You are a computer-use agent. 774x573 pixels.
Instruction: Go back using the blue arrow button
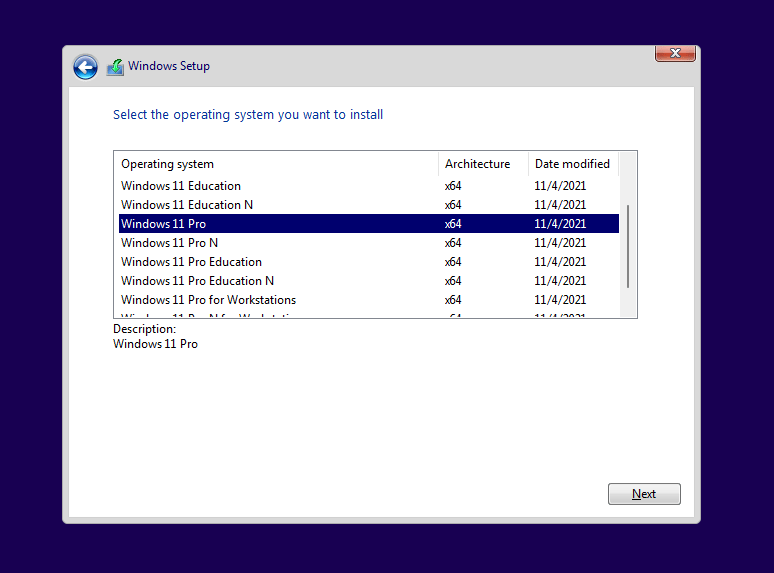tap(85, 67)
